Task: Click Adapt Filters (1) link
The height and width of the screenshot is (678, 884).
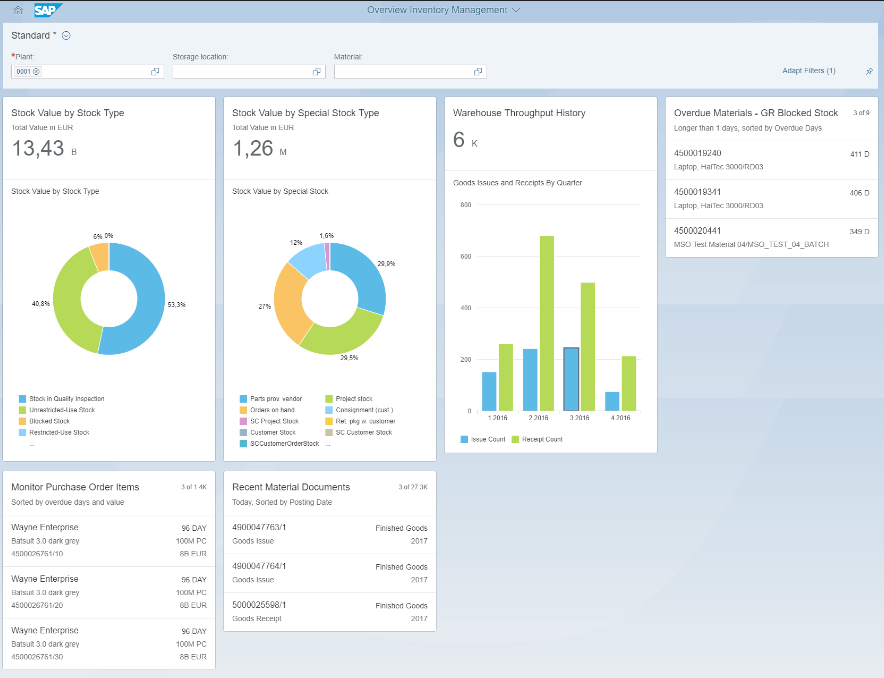Action: [809, 72]
